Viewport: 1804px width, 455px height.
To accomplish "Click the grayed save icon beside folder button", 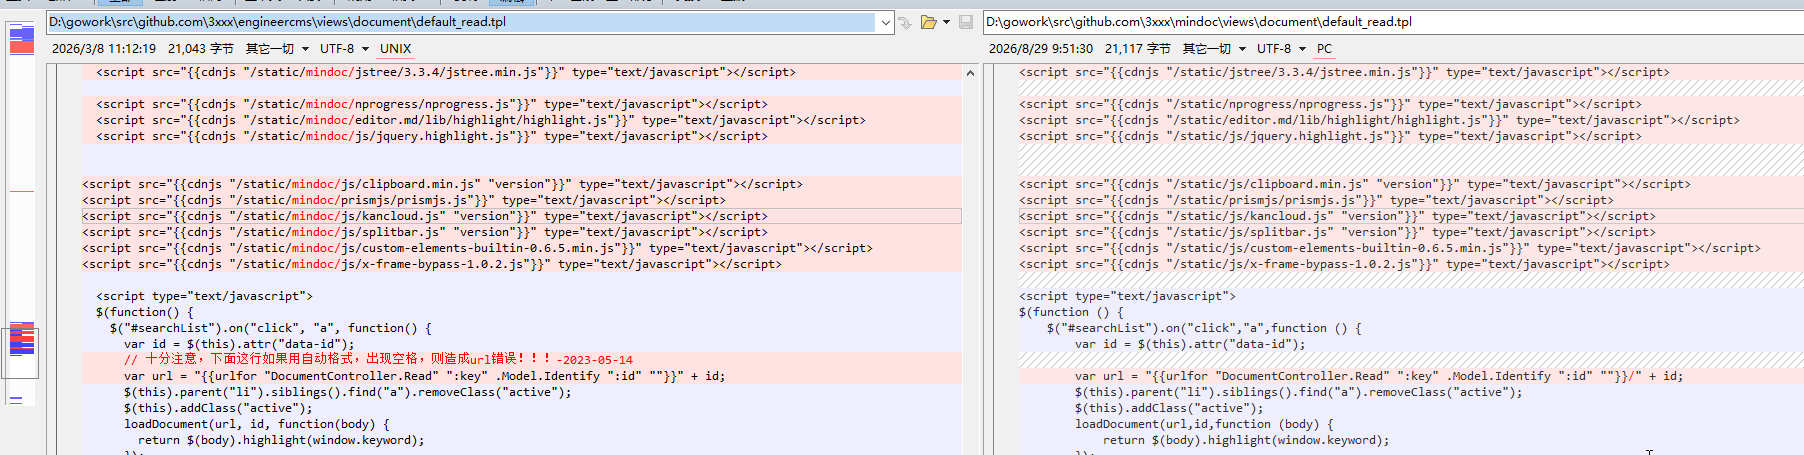I will click(x=965, y=22).
